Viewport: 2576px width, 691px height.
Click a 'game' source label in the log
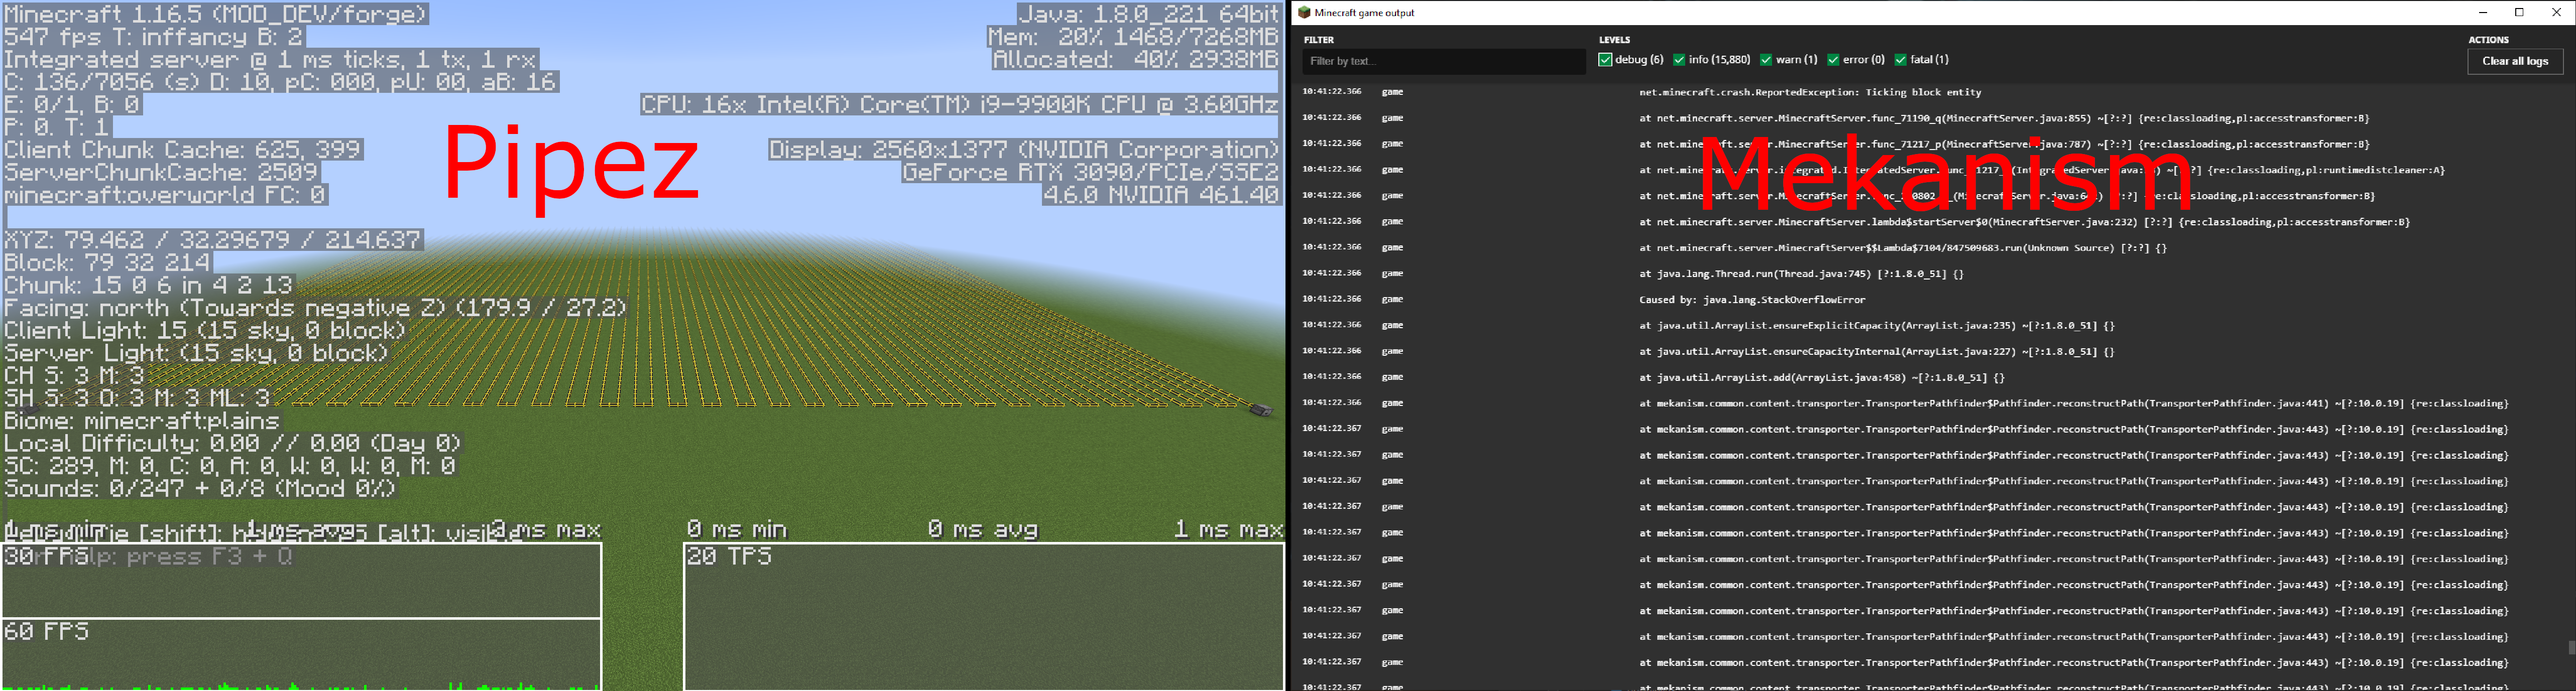1392,91
